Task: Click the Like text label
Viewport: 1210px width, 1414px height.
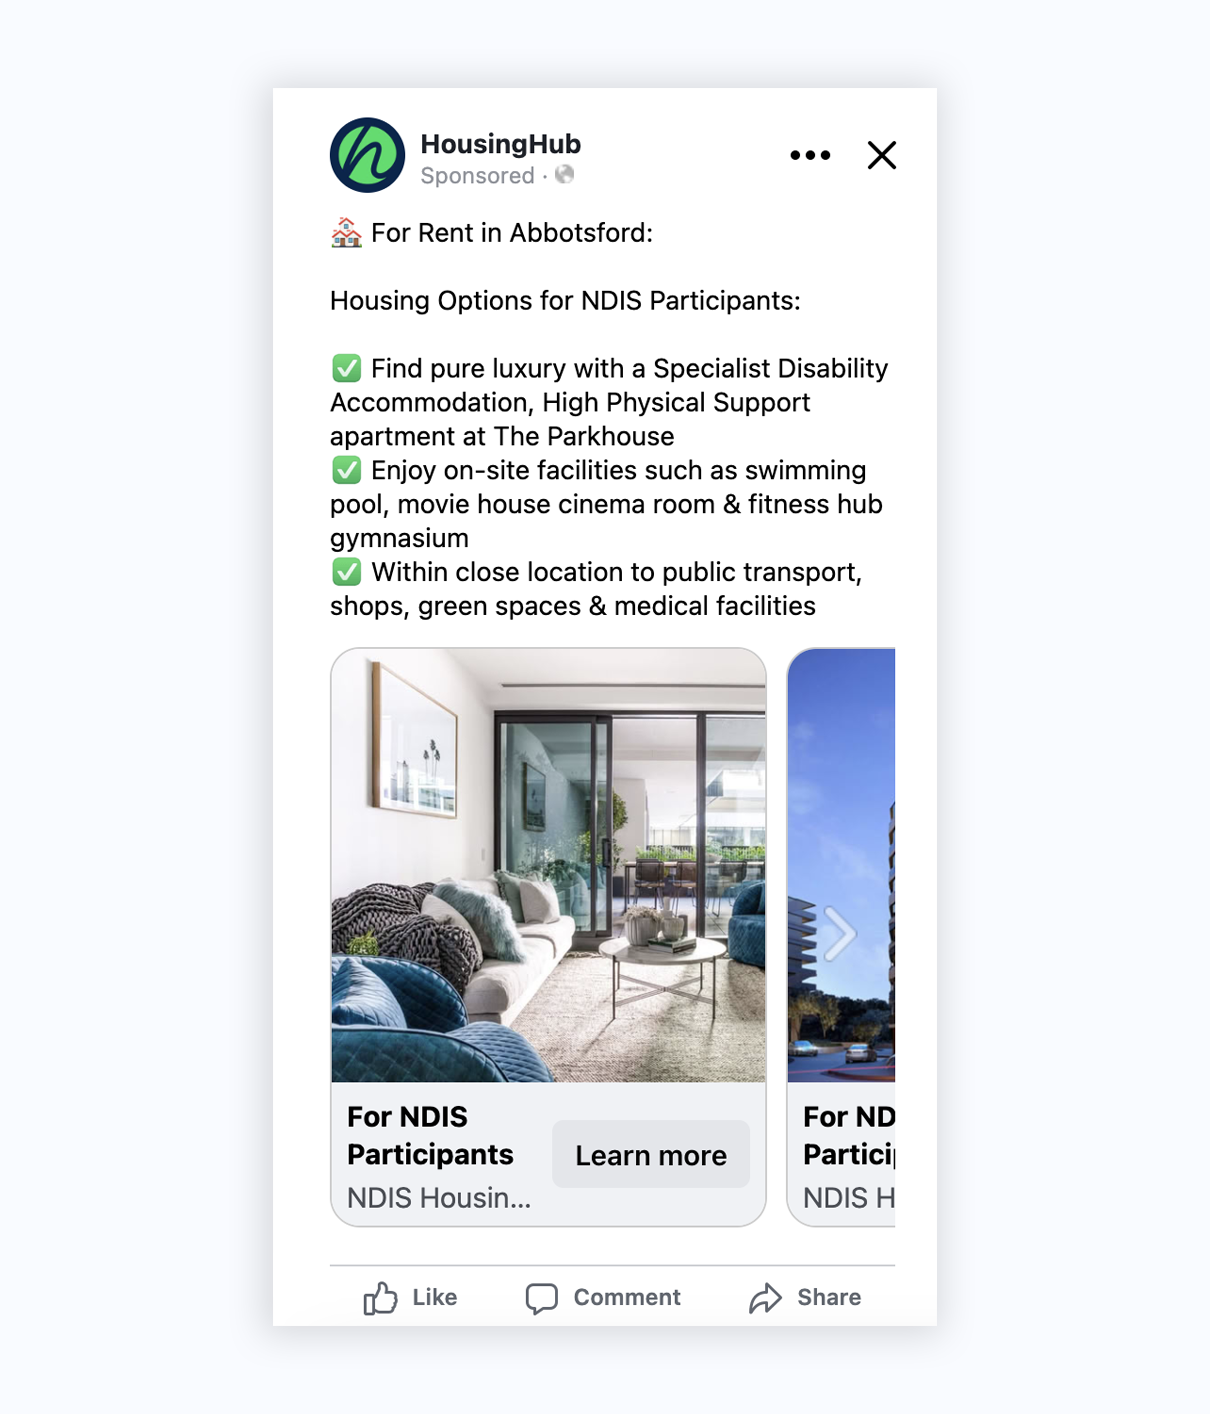Action: pyautogui.click(x=434, y=1298)
